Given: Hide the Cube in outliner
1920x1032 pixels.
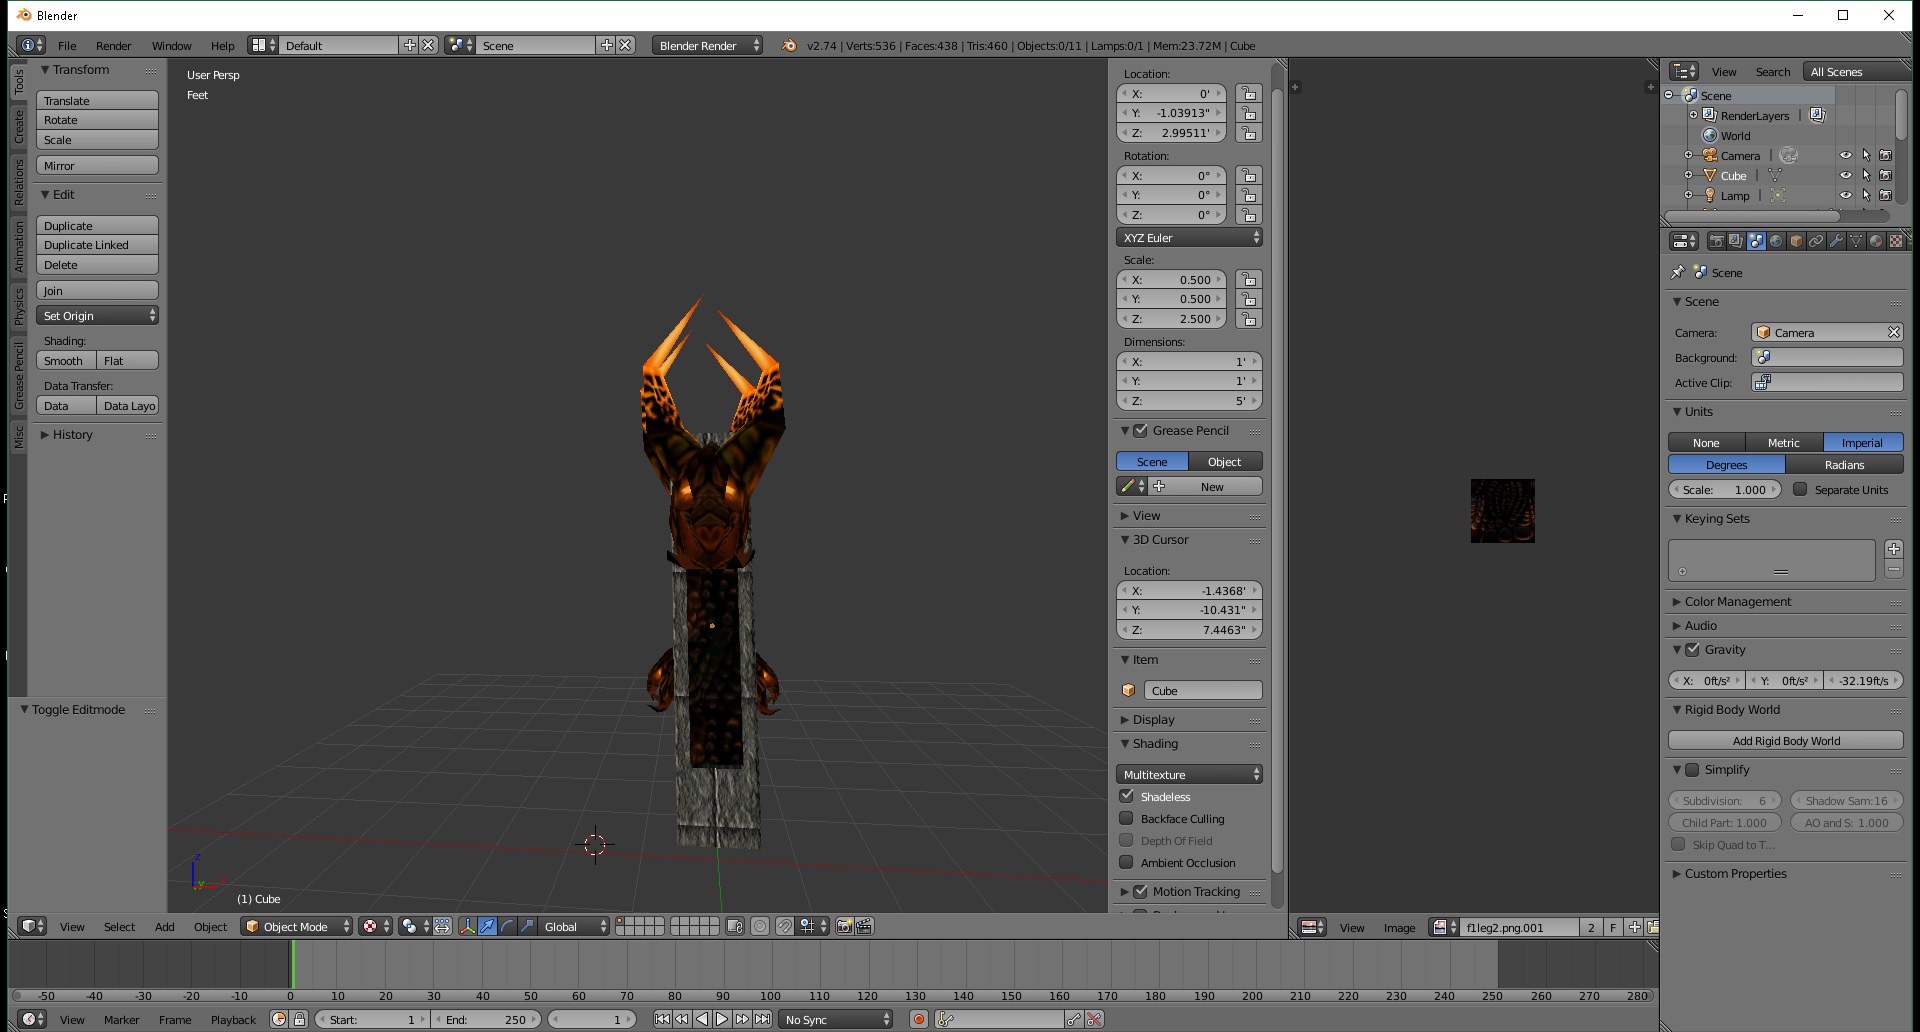Looking at the screenshot, I should click(x=1846, y=176).
